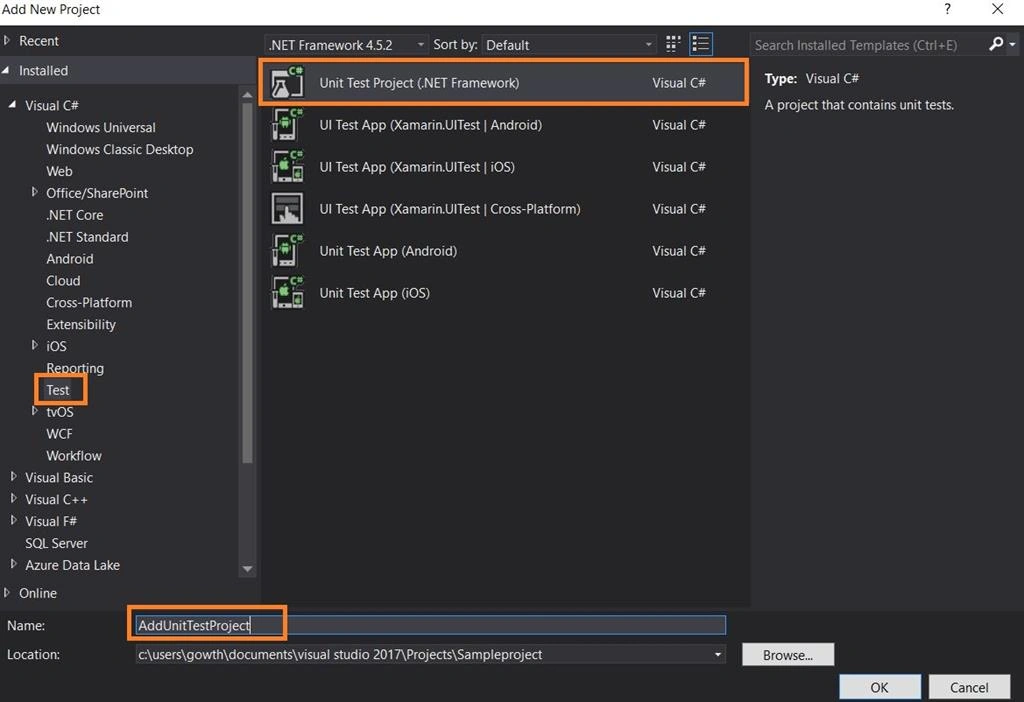Click the project Name input field
This screenshot has height=702, width=1024.
[430, 625]
